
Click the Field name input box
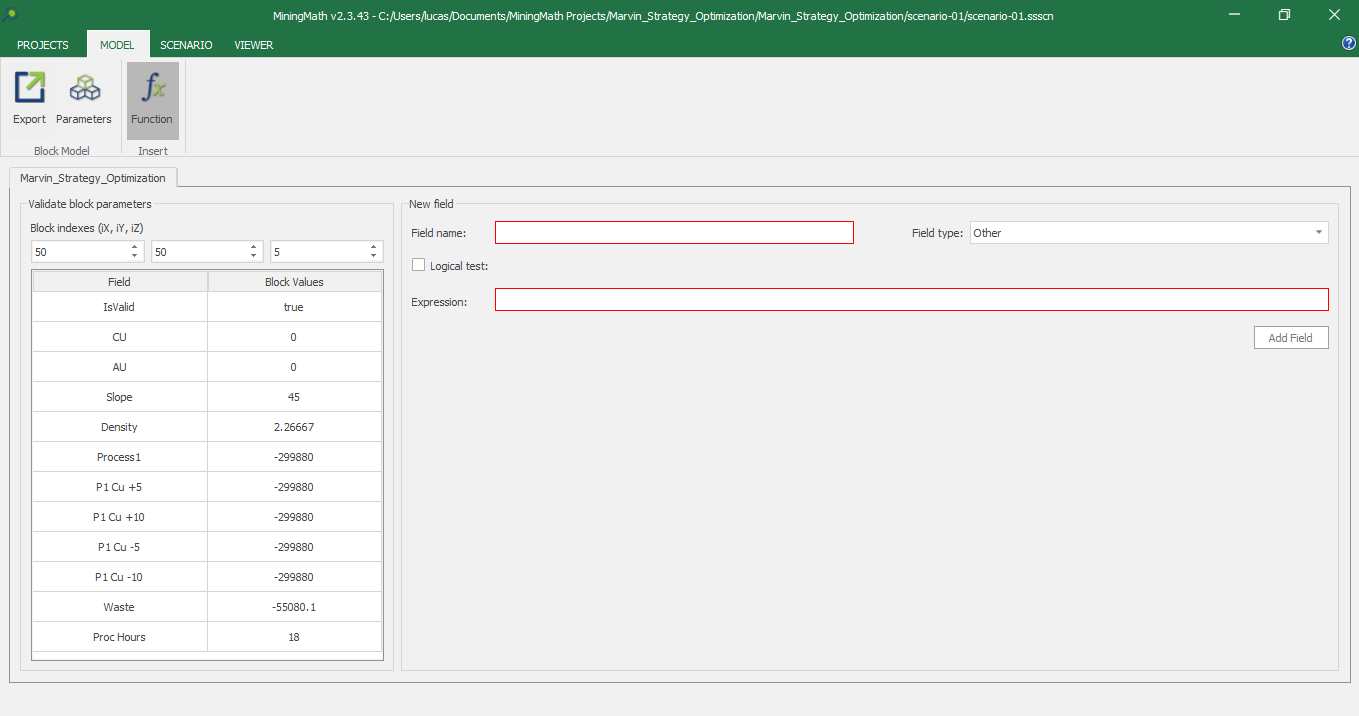pos(674,233)
